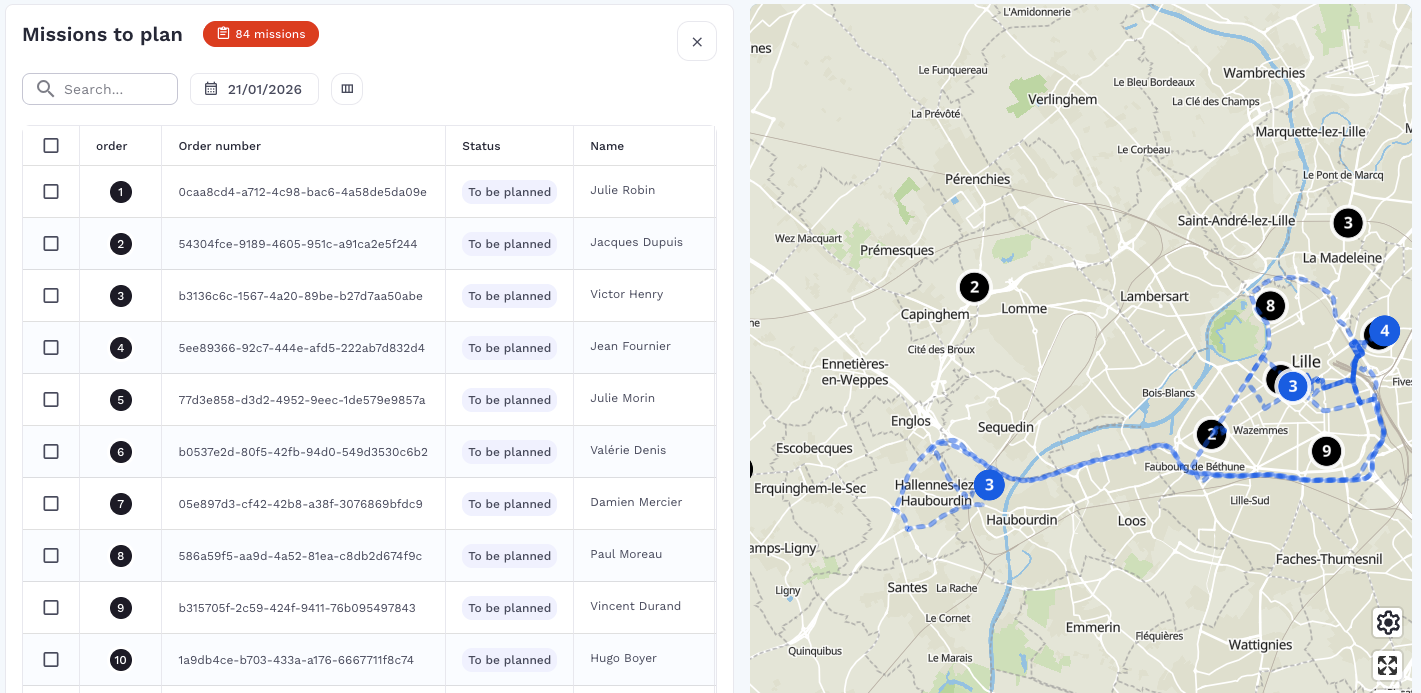Click blue marker 3 near Haubourdin
The width and height of the screenshot is (1421, 693).
tap(988, 485)
